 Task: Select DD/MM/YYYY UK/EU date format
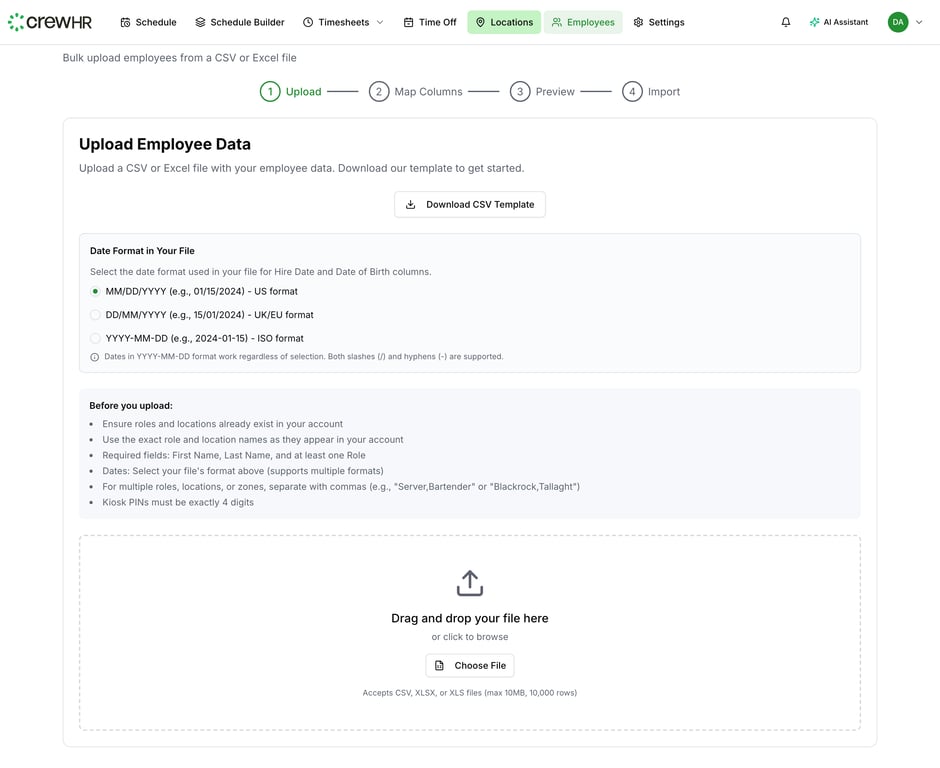point(96,315)
